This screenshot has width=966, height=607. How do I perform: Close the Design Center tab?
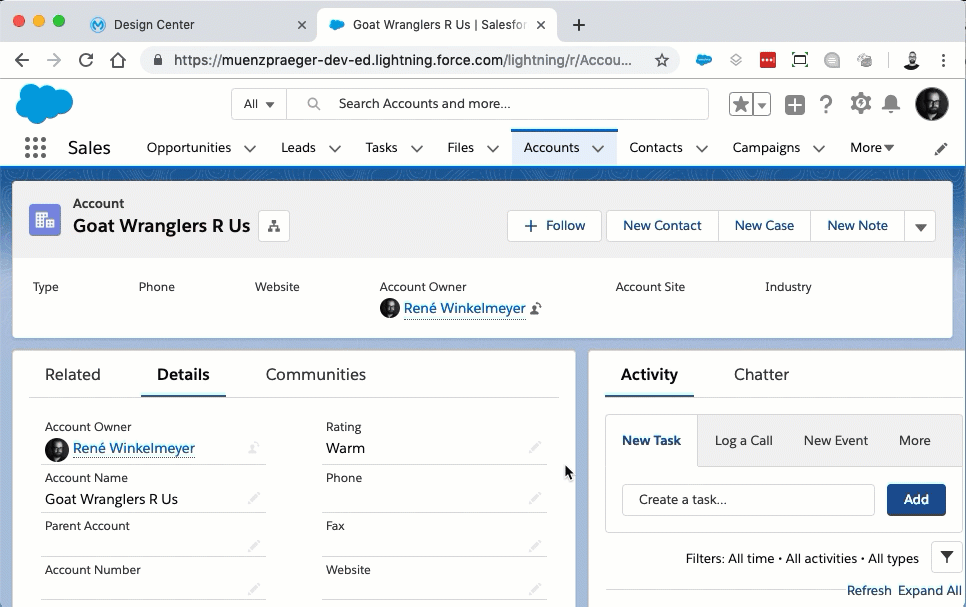(302, 25)
